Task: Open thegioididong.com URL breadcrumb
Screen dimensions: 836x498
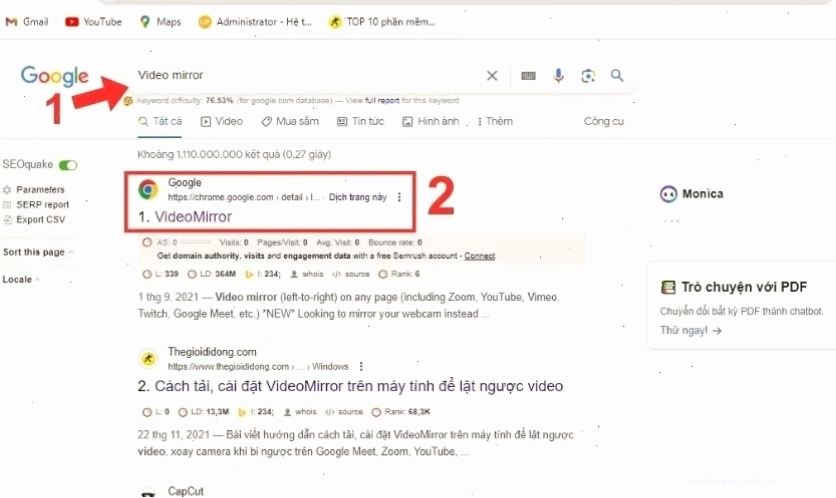Action: point(258,367)
